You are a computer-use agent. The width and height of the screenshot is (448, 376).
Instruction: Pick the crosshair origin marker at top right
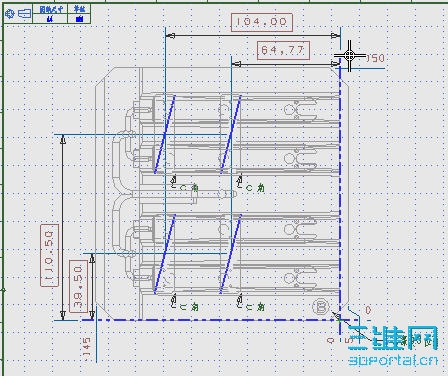tap(349, 56)
